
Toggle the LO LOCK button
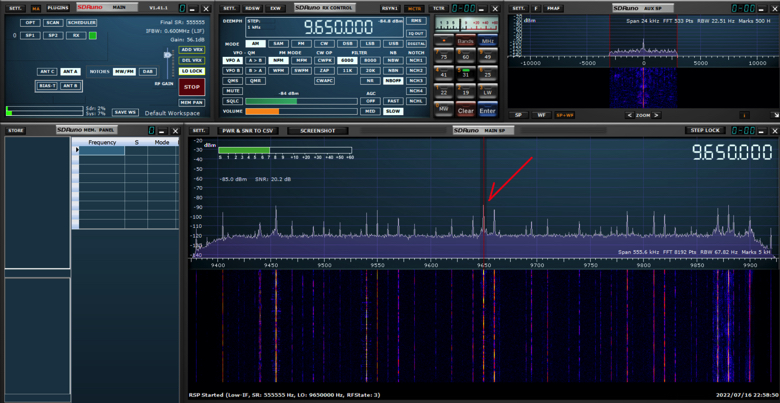[192, 71]
